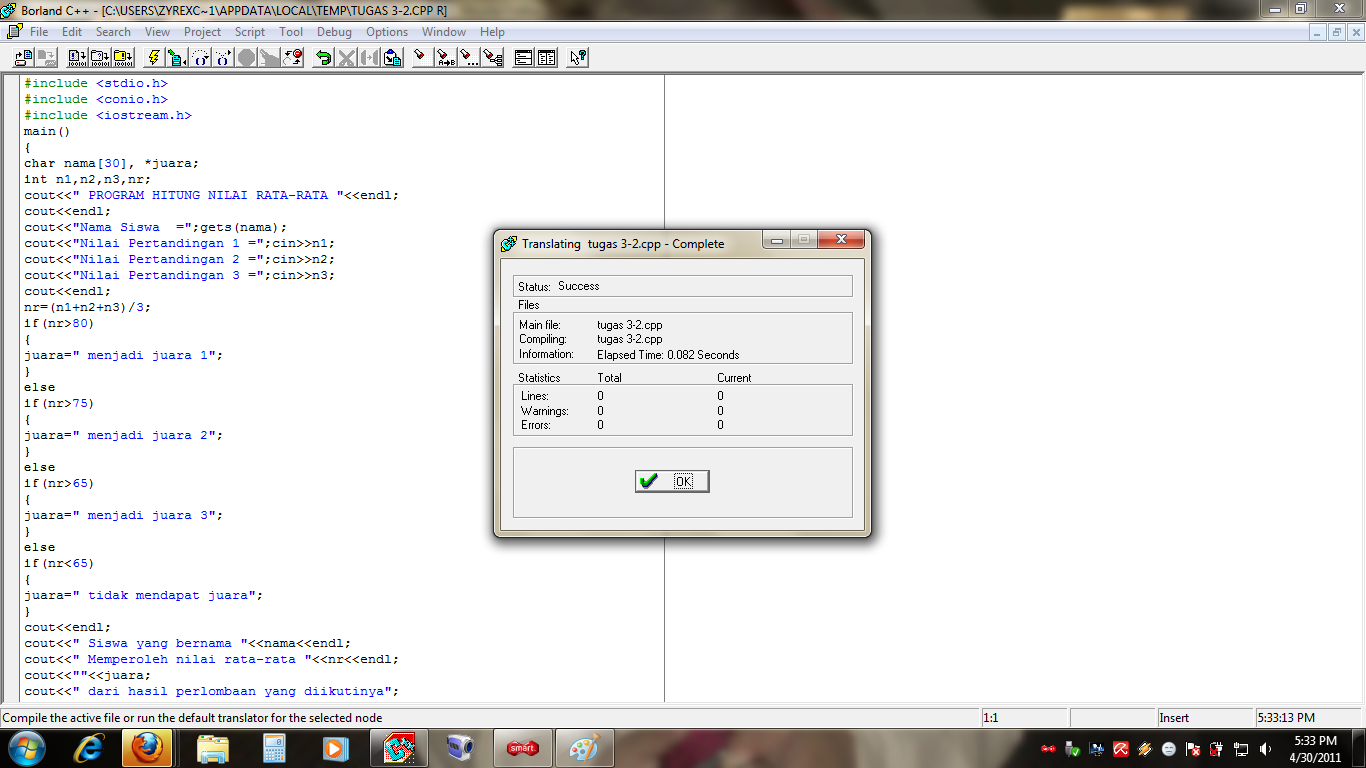Open Find with the flashlight search icon
The width and height of the screenshot is (1366, 768).
(420, 57)
